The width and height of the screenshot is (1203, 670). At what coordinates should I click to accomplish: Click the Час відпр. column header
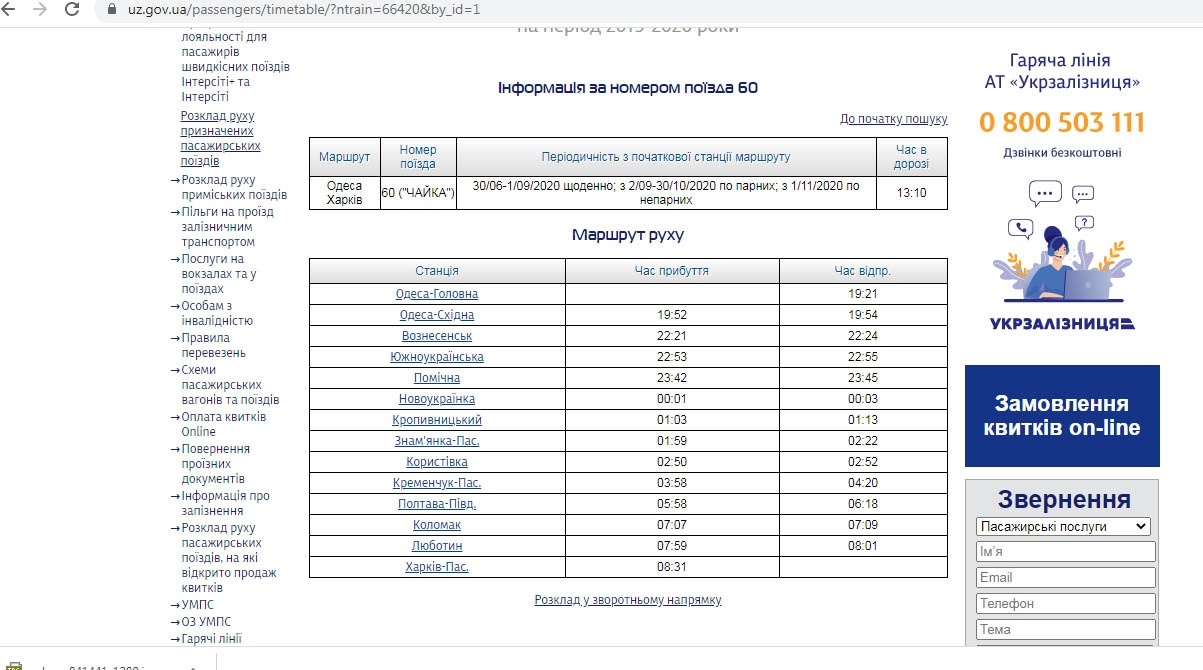(x=863, y=271)
